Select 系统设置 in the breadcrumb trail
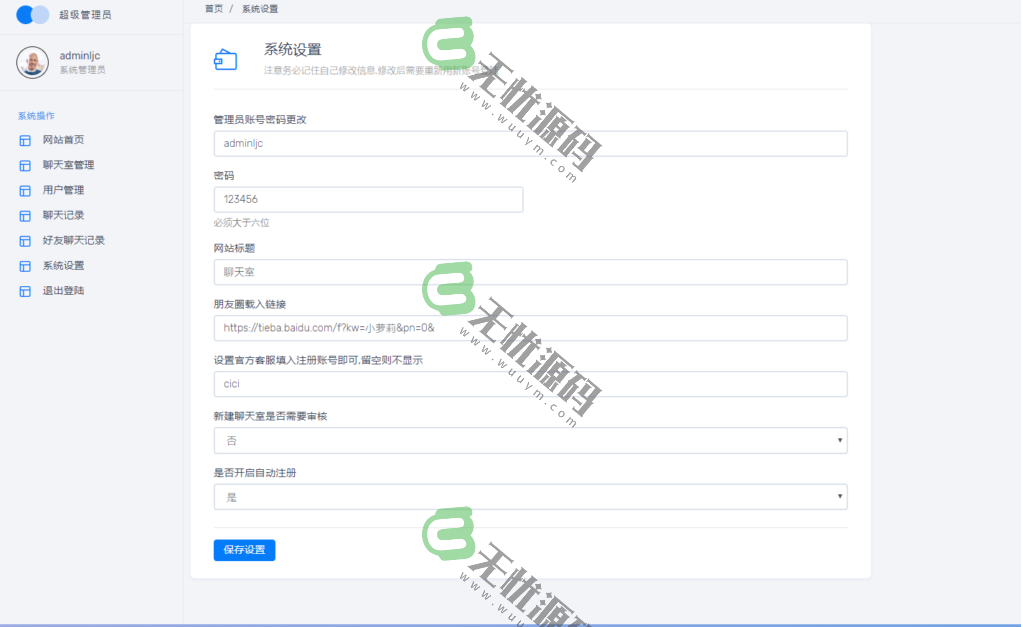Viewport: 1023px width, 627px height. [258, 8]
